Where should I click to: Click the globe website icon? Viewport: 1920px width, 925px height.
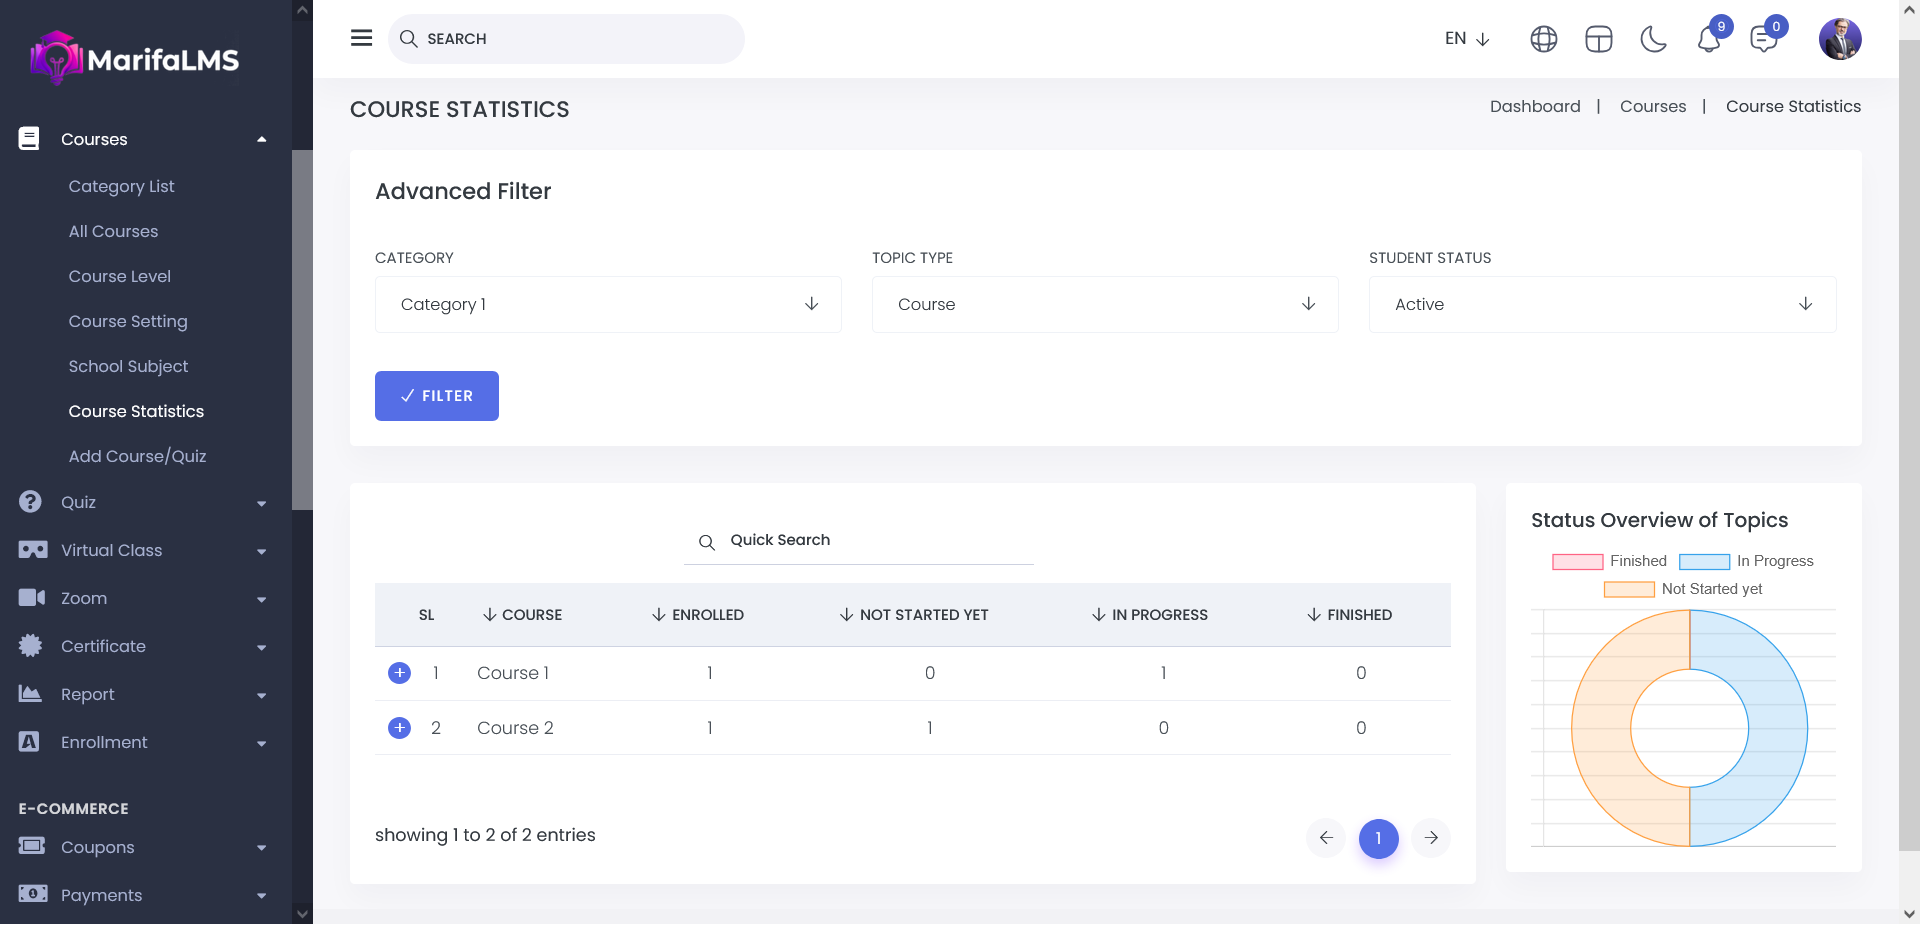point(1544,39)
